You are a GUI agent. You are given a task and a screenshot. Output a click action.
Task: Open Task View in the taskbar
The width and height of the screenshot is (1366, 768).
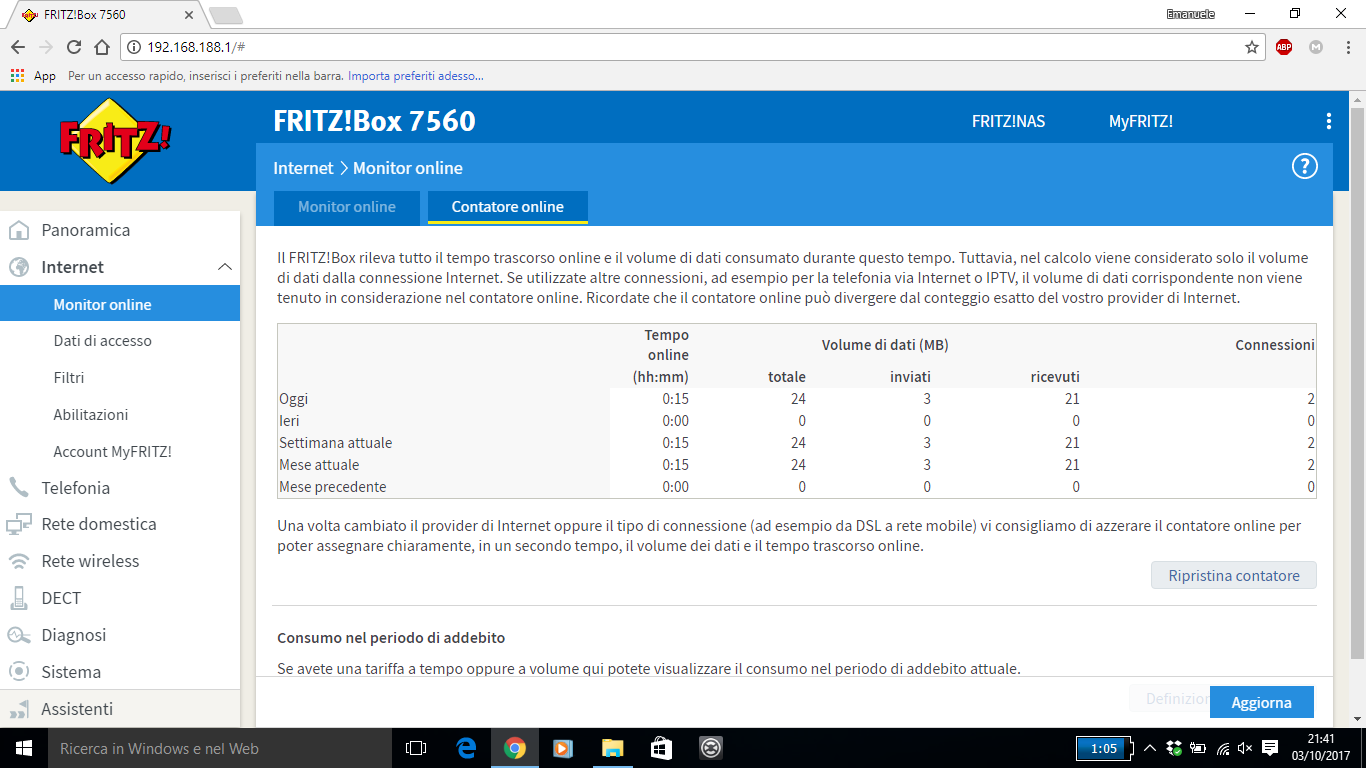click(x=416, y=748)
